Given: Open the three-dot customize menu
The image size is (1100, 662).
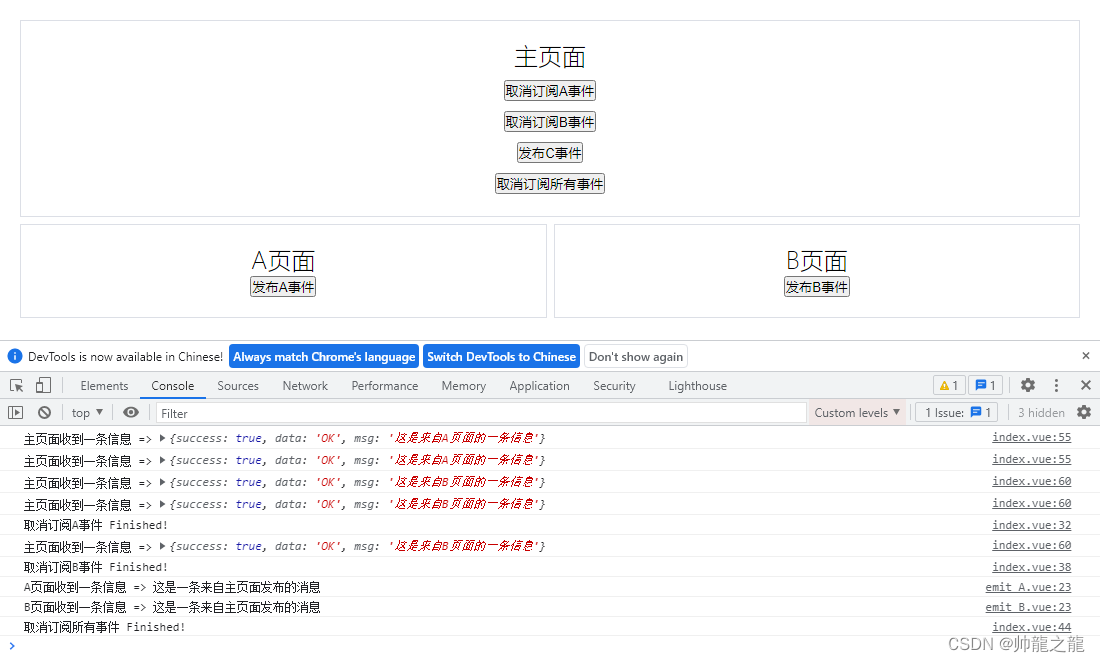Looking at the screenshot, I should click(1056, 385).
